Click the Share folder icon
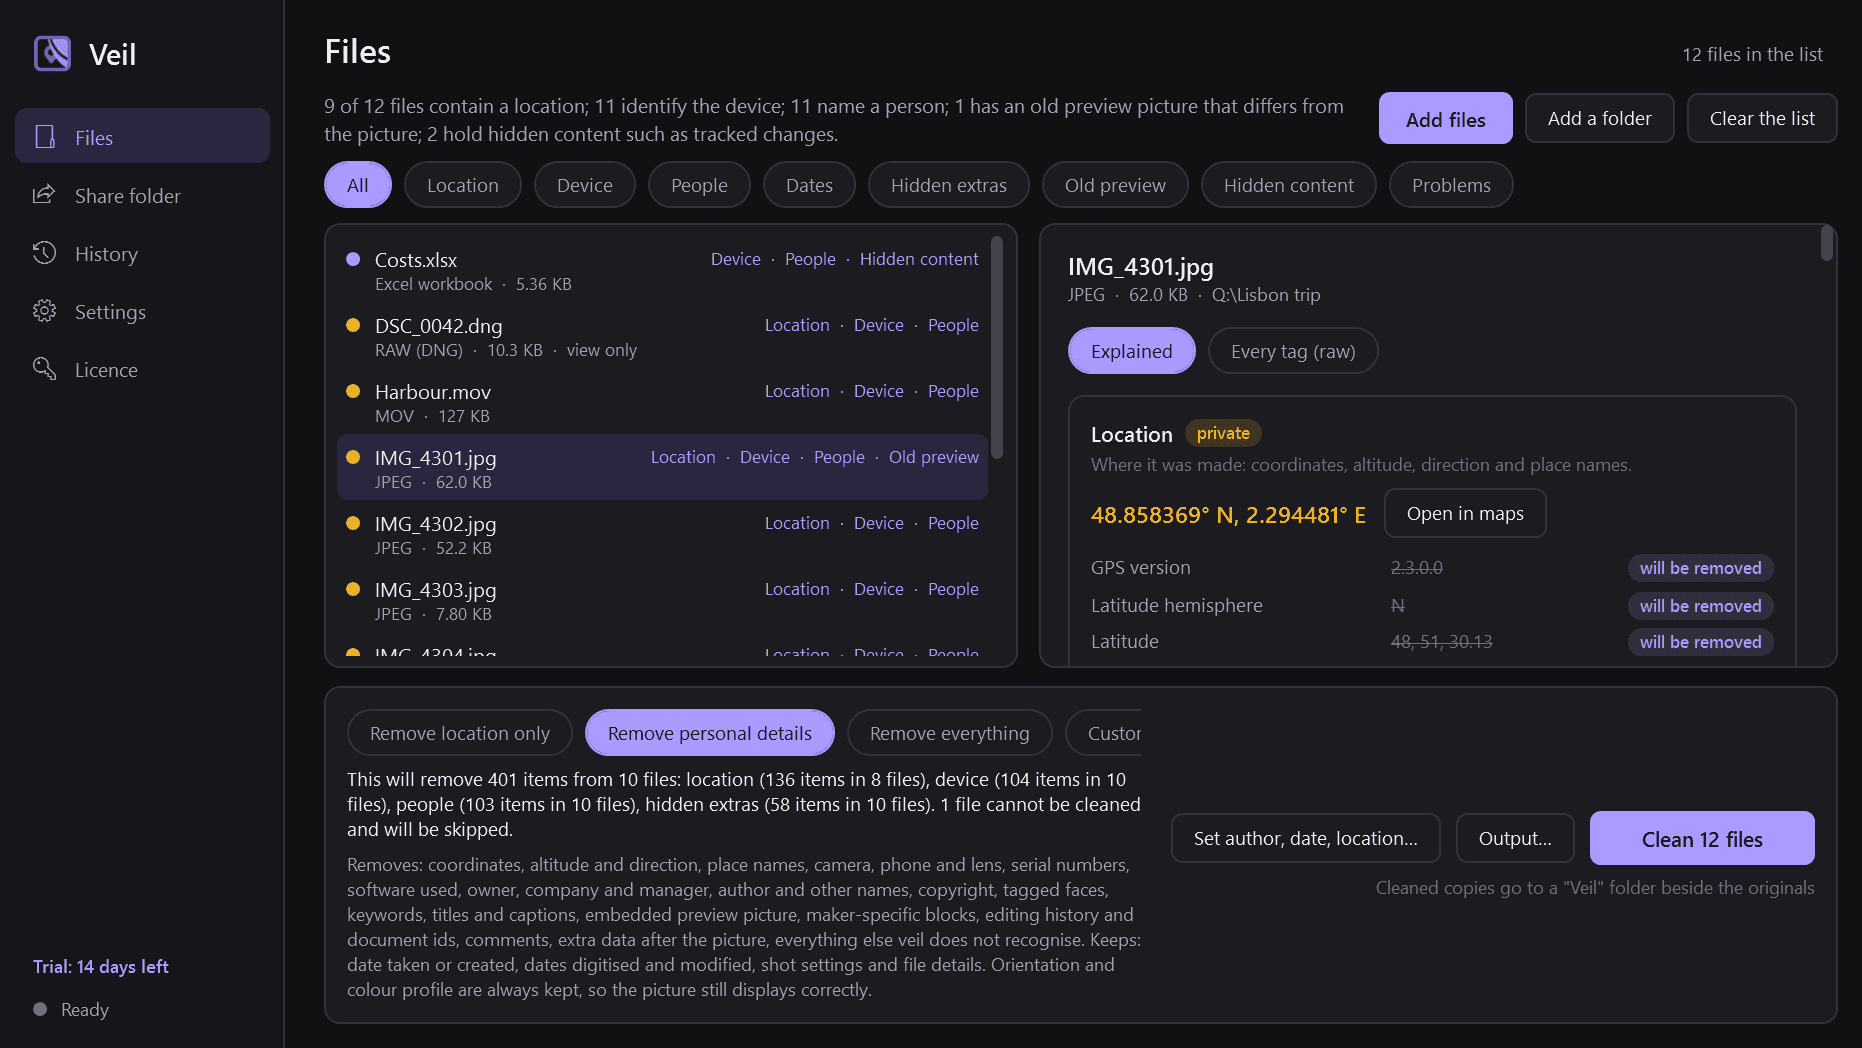1862x1048 pixels. click(x=44, y=195)
